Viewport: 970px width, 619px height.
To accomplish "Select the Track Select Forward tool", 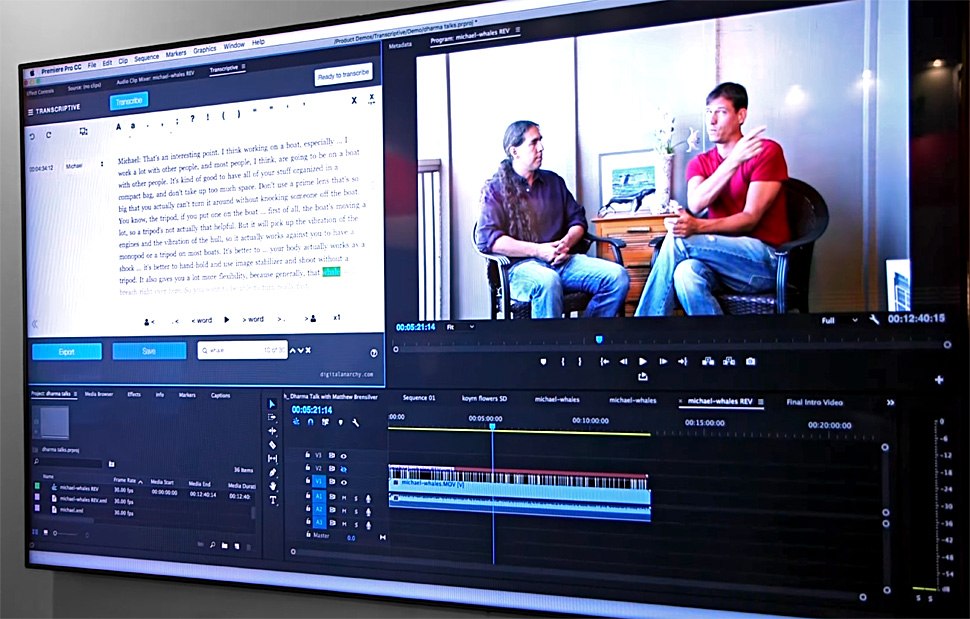I will tap(272, 417).
